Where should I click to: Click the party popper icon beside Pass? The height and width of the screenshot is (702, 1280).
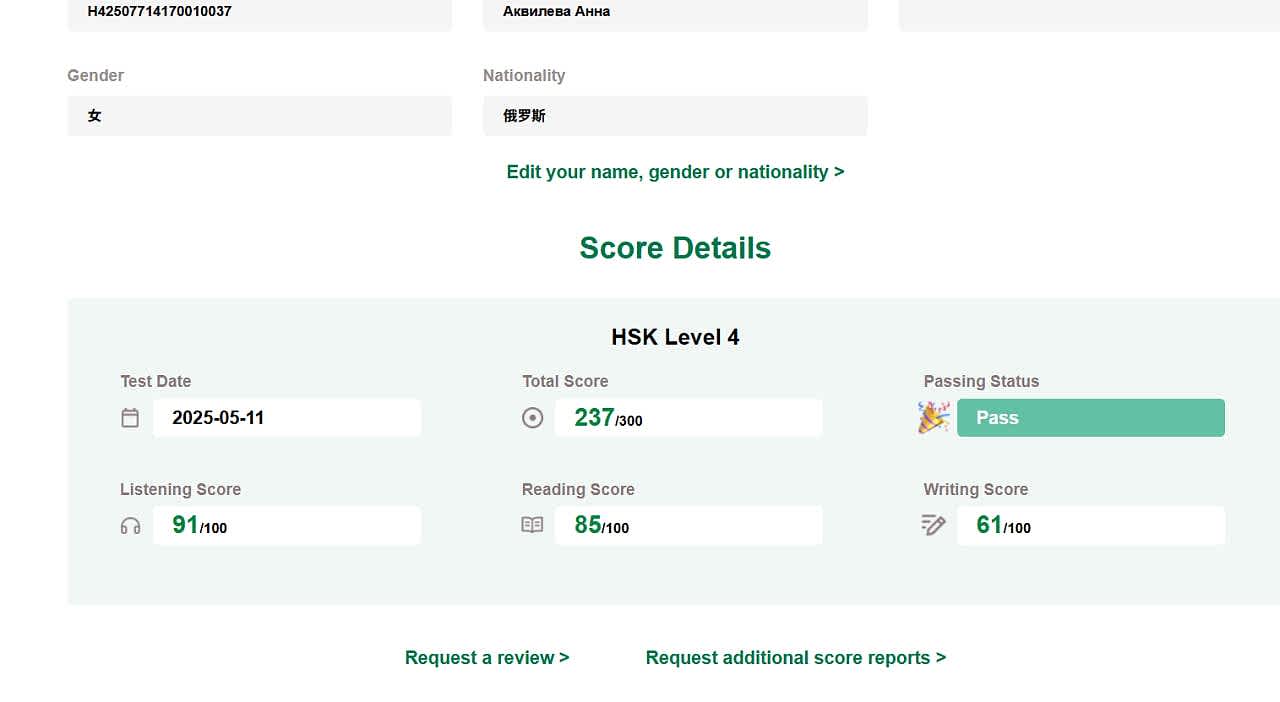click(x=934, y=417)
